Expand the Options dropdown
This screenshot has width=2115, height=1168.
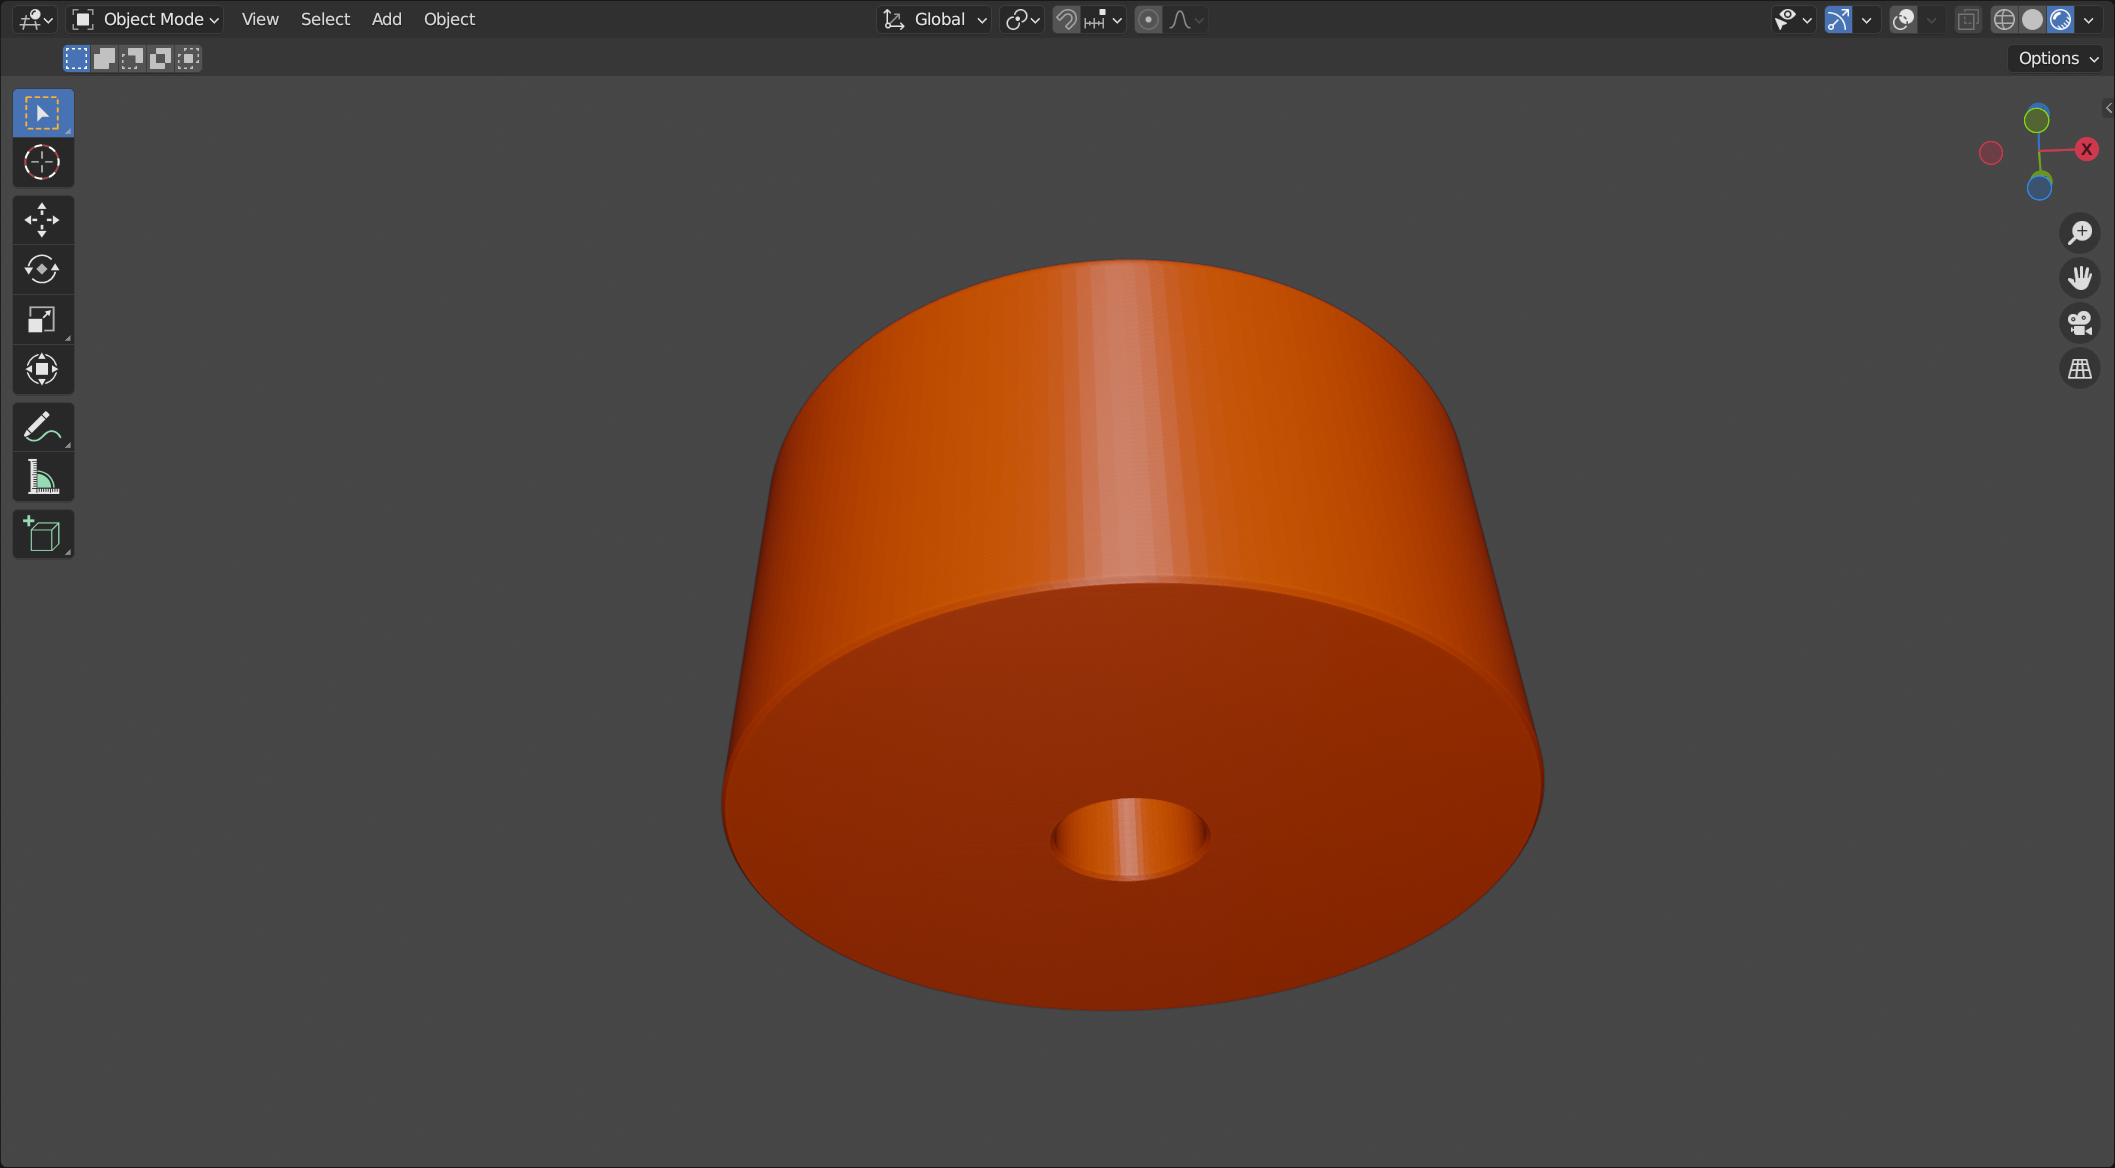point(2057,58)
